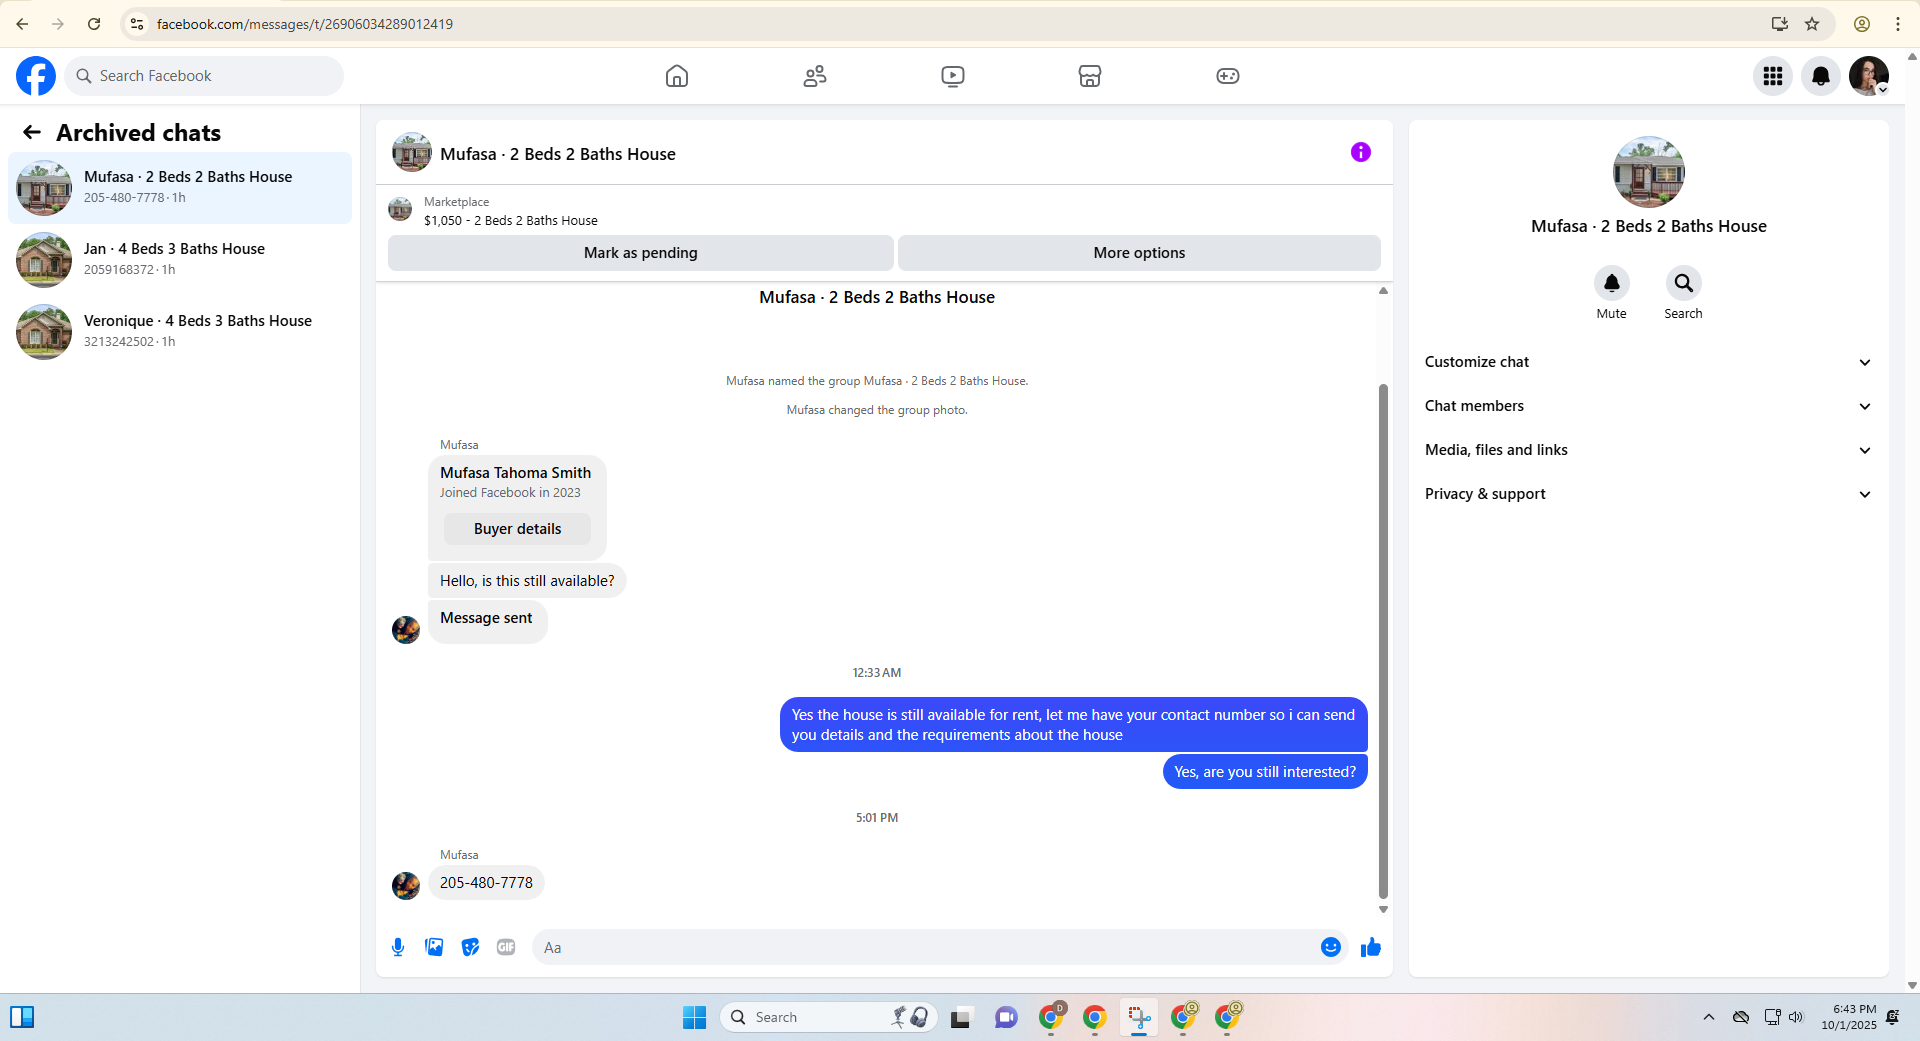Open the group photo in the right panel
Viewport: 1920px width, 1041px height.
[x=1649, y=172]
